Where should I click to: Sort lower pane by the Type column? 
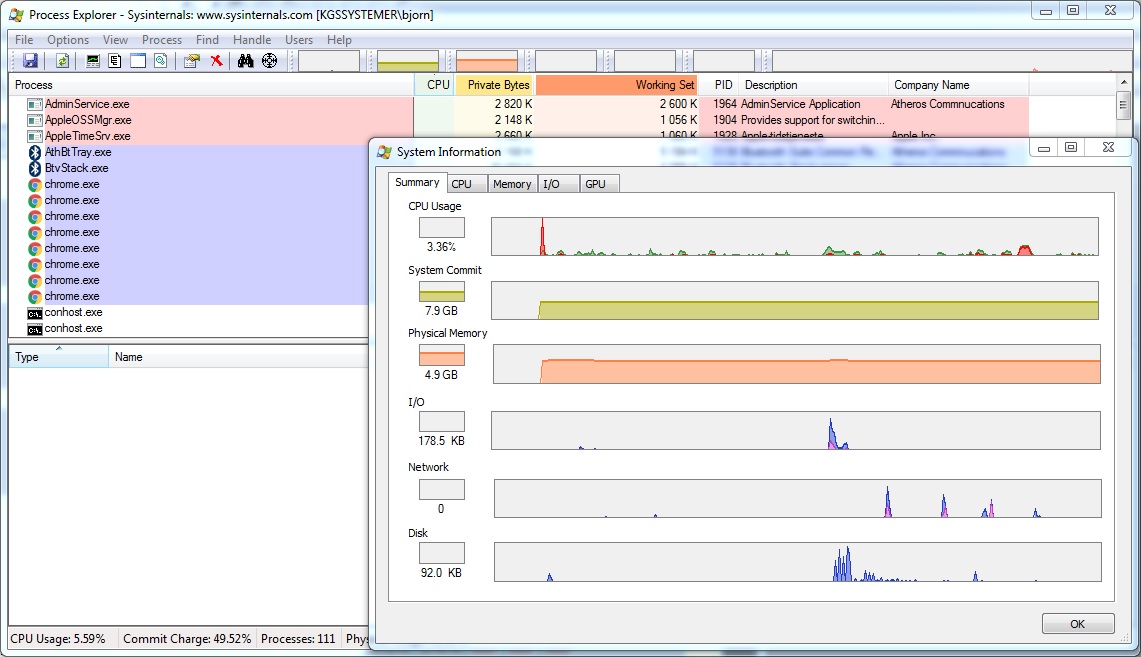click(58, 357)
